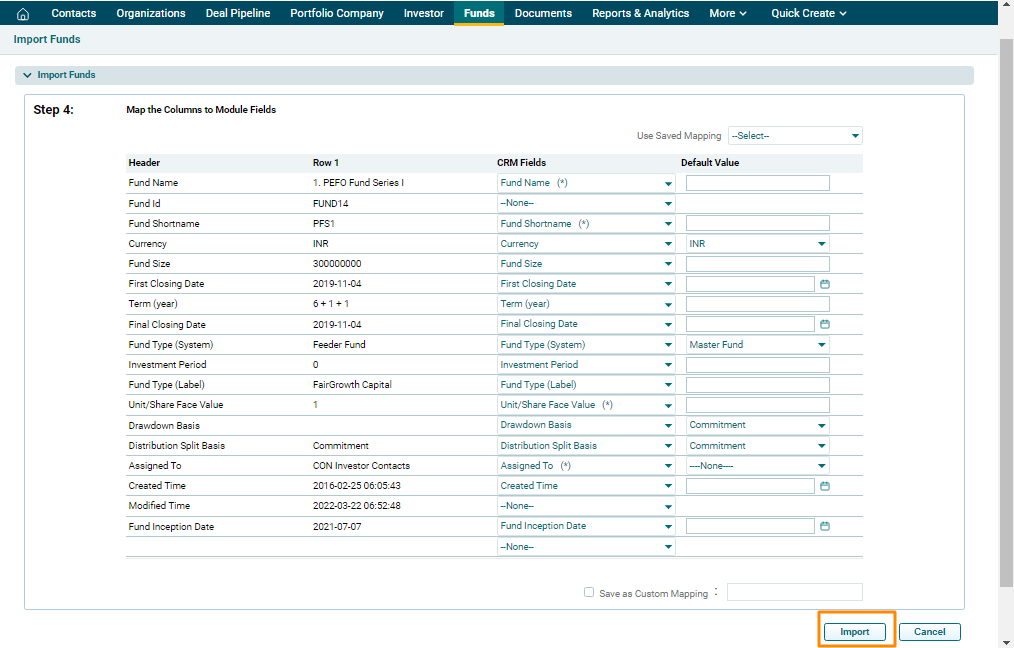Click the Home icon in navigation bar
This screenshot has height=648, width=1014.
pyautogui.click(x=23, y=14)
